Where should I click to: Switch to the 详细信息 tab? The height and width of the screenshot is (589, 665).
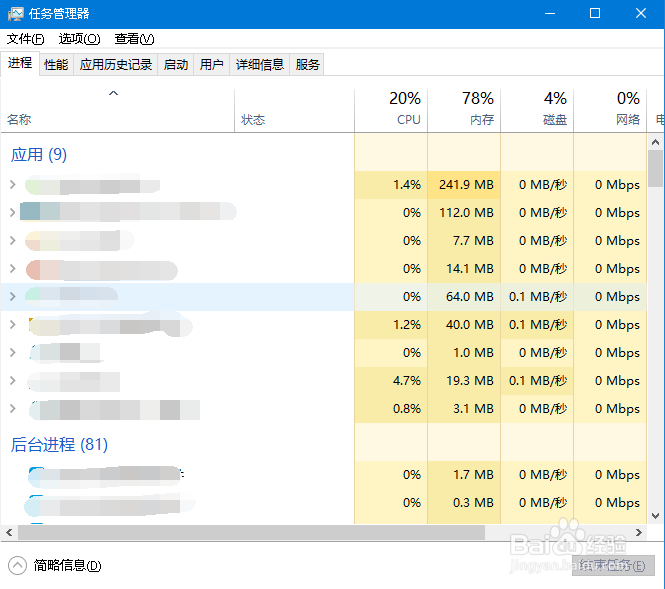(260, 65)
